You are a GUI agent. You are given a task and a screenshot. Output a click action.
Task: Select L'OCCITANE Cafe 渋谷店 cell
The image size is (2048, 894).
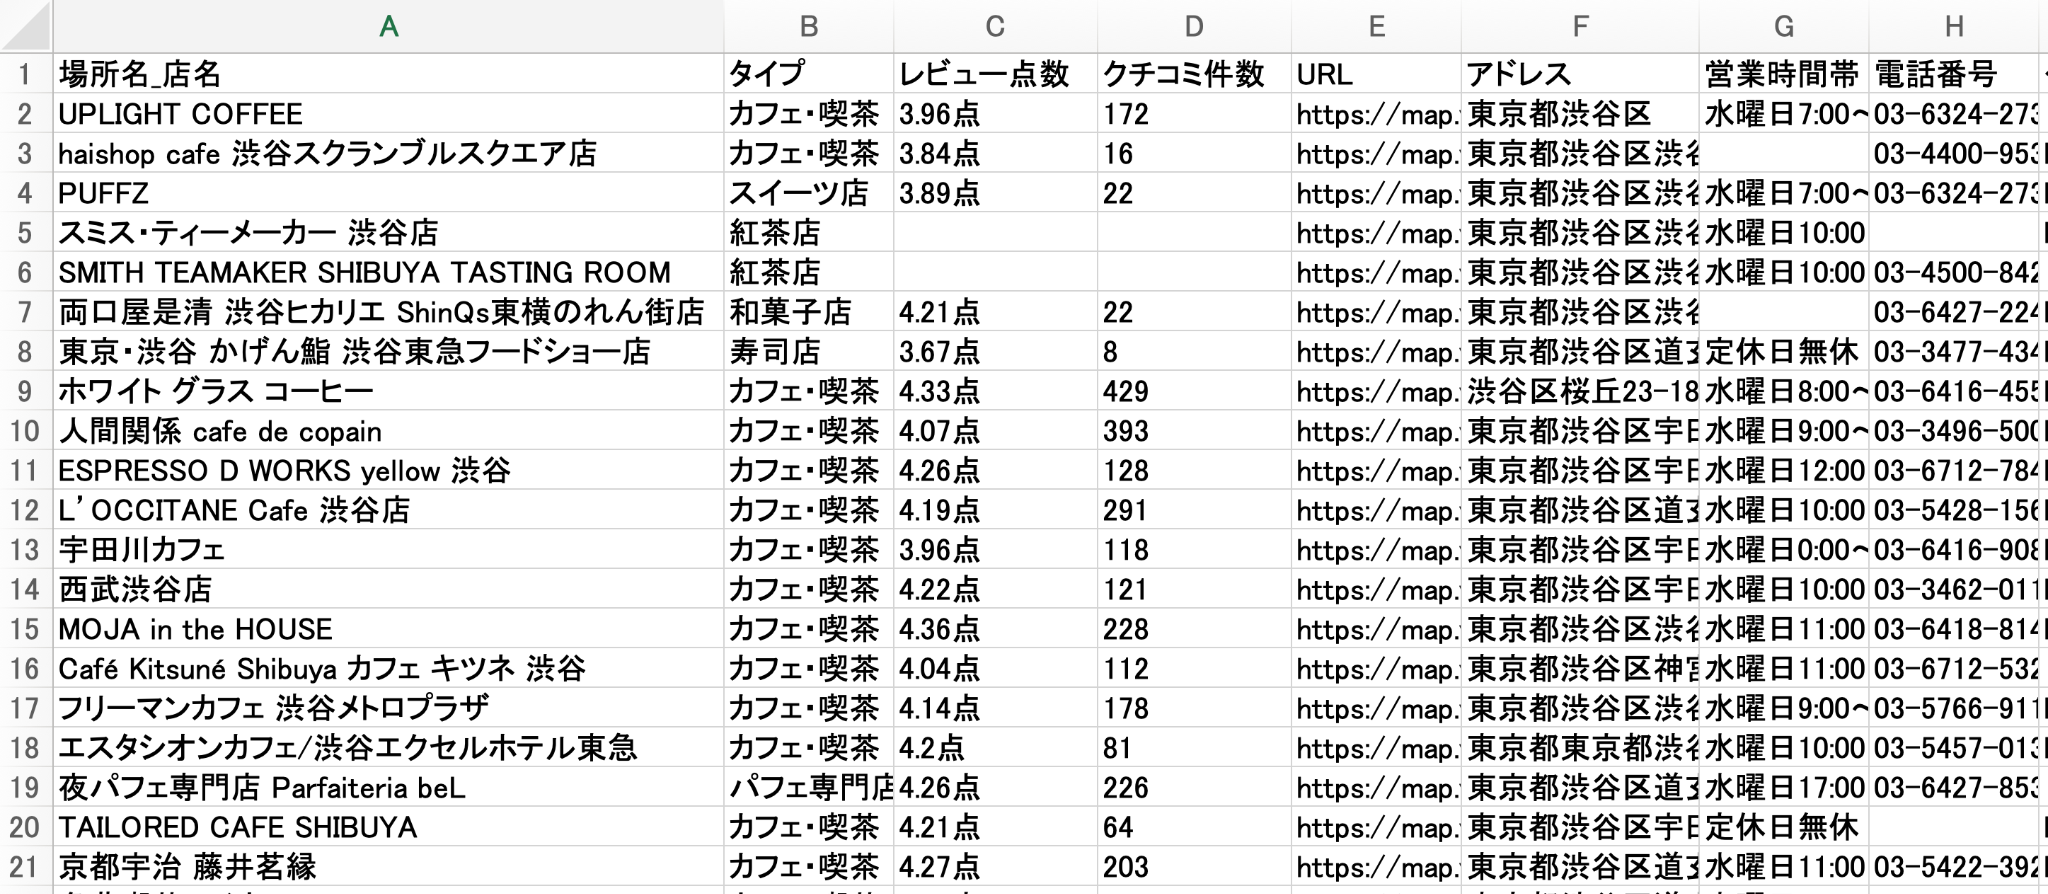(388, 510)
